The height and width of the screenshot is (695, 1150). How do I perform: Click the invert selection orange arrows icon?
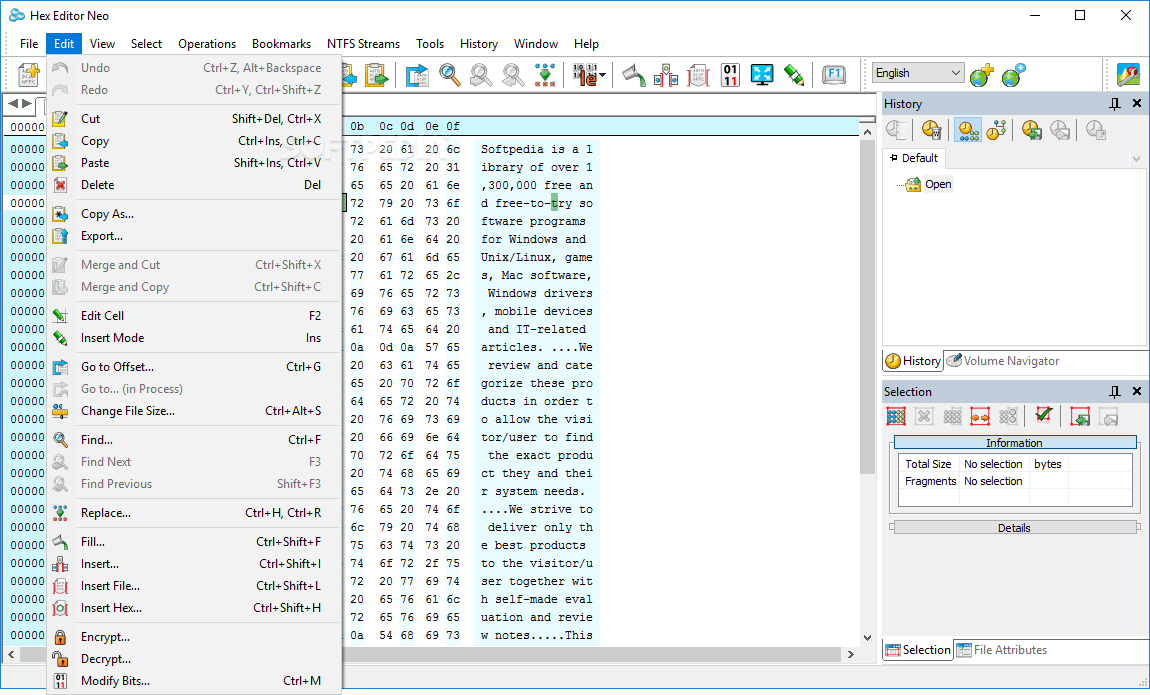pyautogui.click(x=980, y=416)
